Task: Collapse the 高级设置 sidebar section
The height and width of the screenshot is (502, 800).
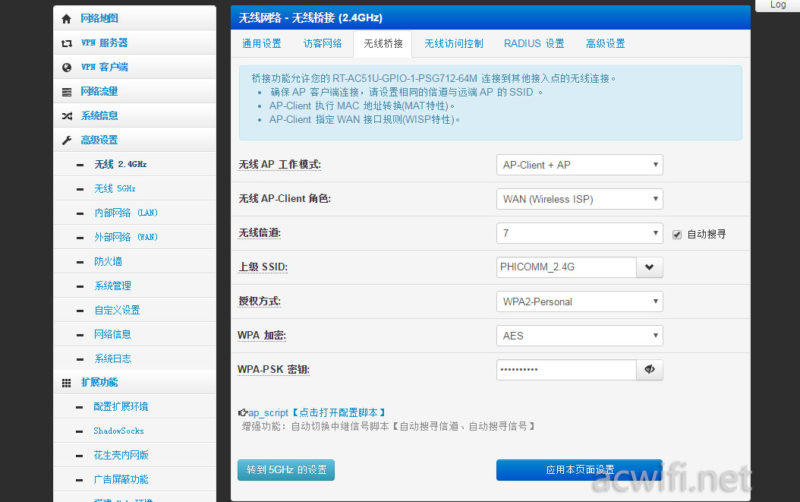Action: click(135, 140)
